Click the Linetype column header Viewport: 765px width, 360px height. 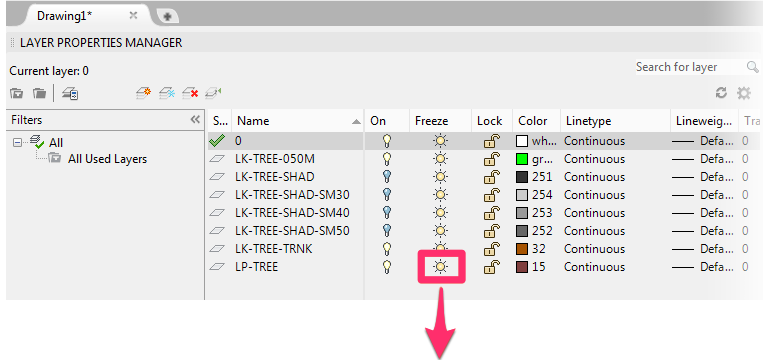(x=615, y=121)
